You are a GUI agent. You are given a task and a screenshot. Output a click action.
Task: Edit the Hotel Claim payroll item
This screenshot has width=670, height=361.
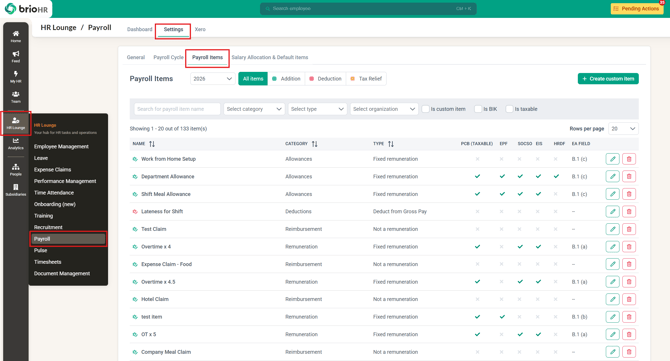(612, 299)
